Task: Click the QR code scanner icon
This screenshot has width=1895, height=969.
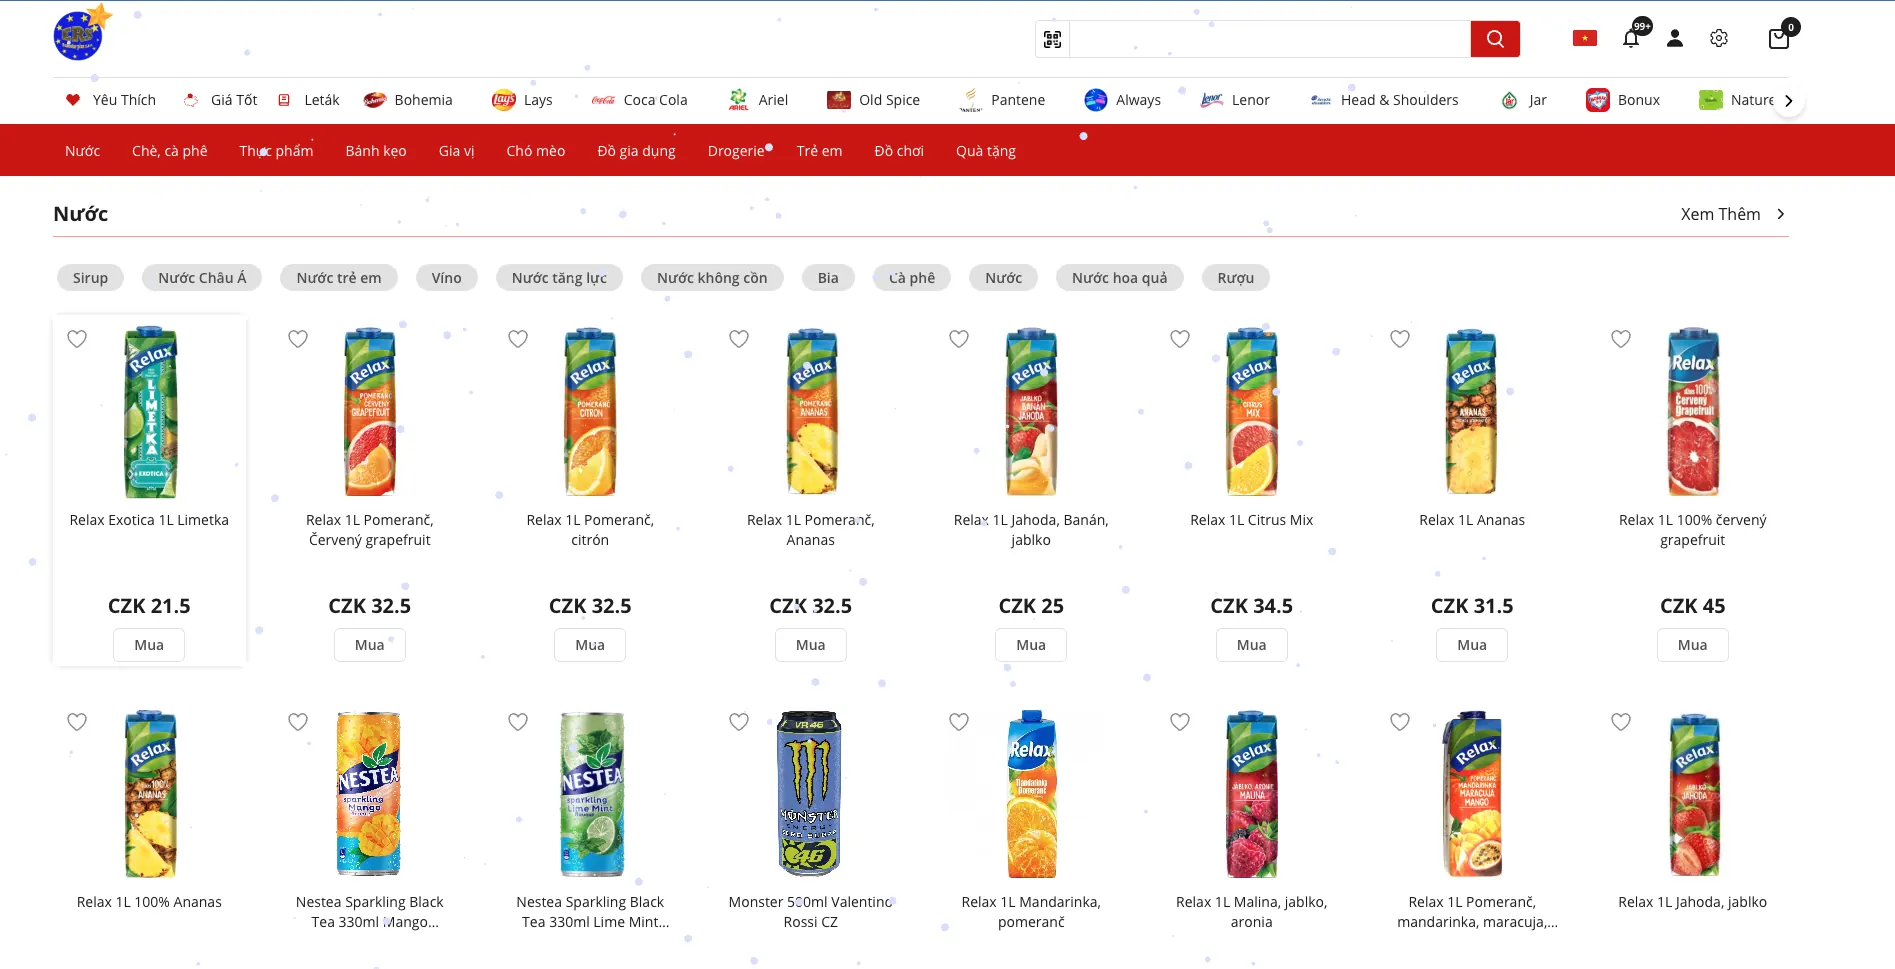Action: pos(1052,39)
